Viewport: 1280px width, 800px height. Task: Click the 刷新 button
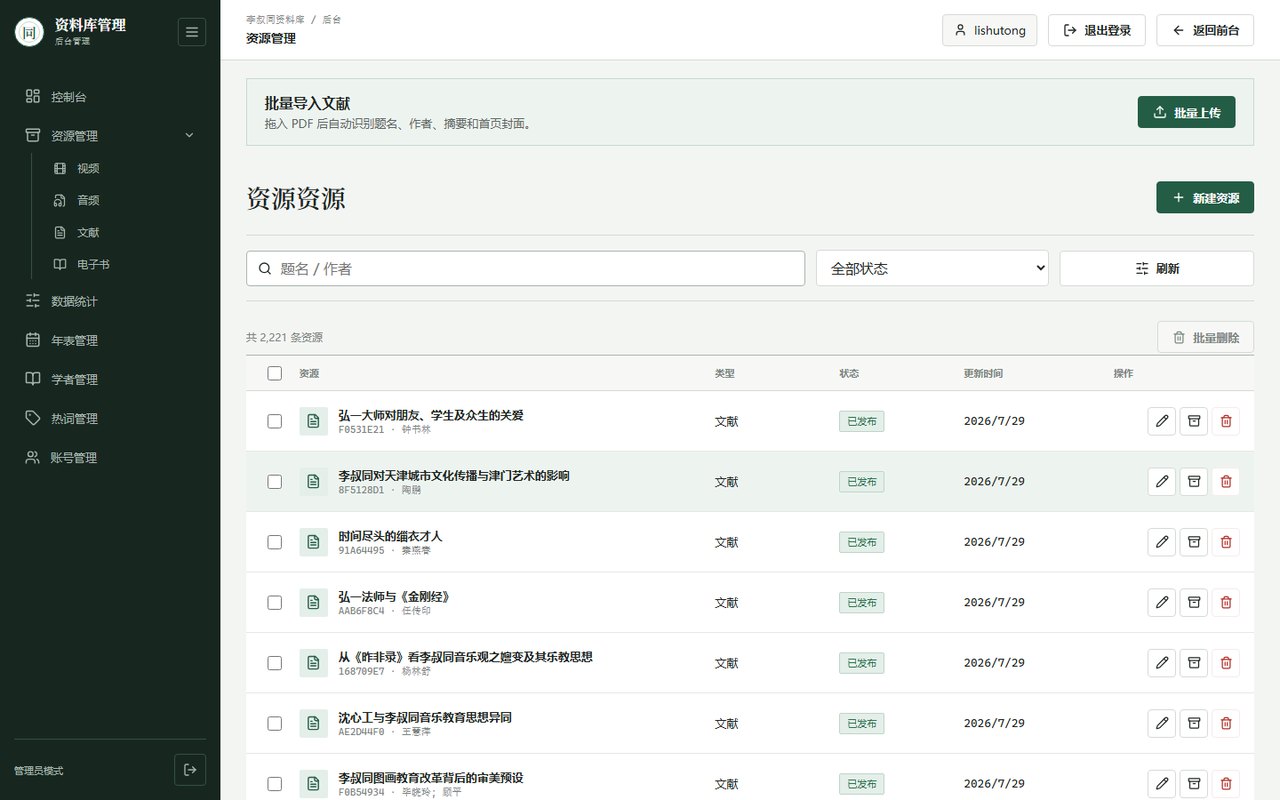click(1157, 268)
